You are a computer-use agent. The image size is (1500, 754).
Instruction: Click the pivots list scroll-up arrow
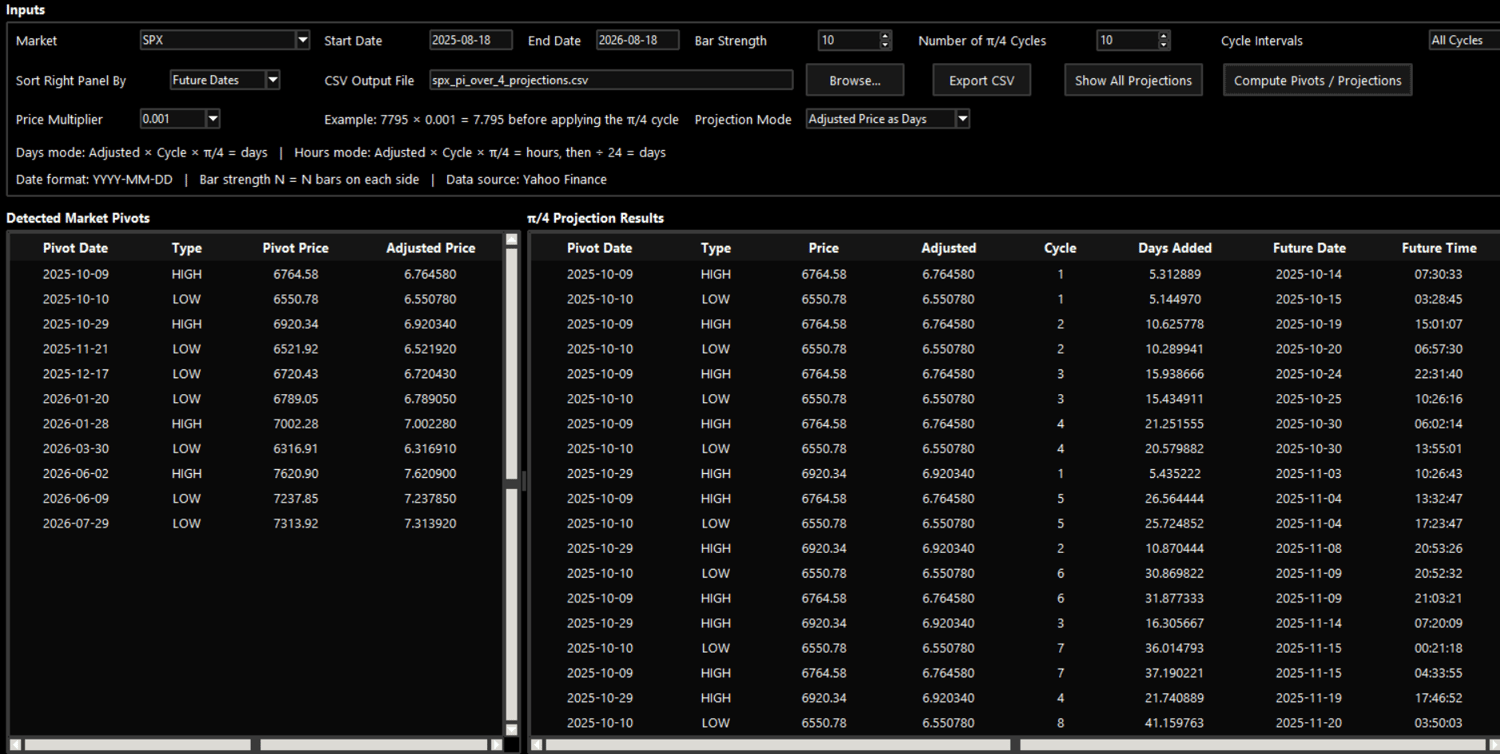pos(512,240)
